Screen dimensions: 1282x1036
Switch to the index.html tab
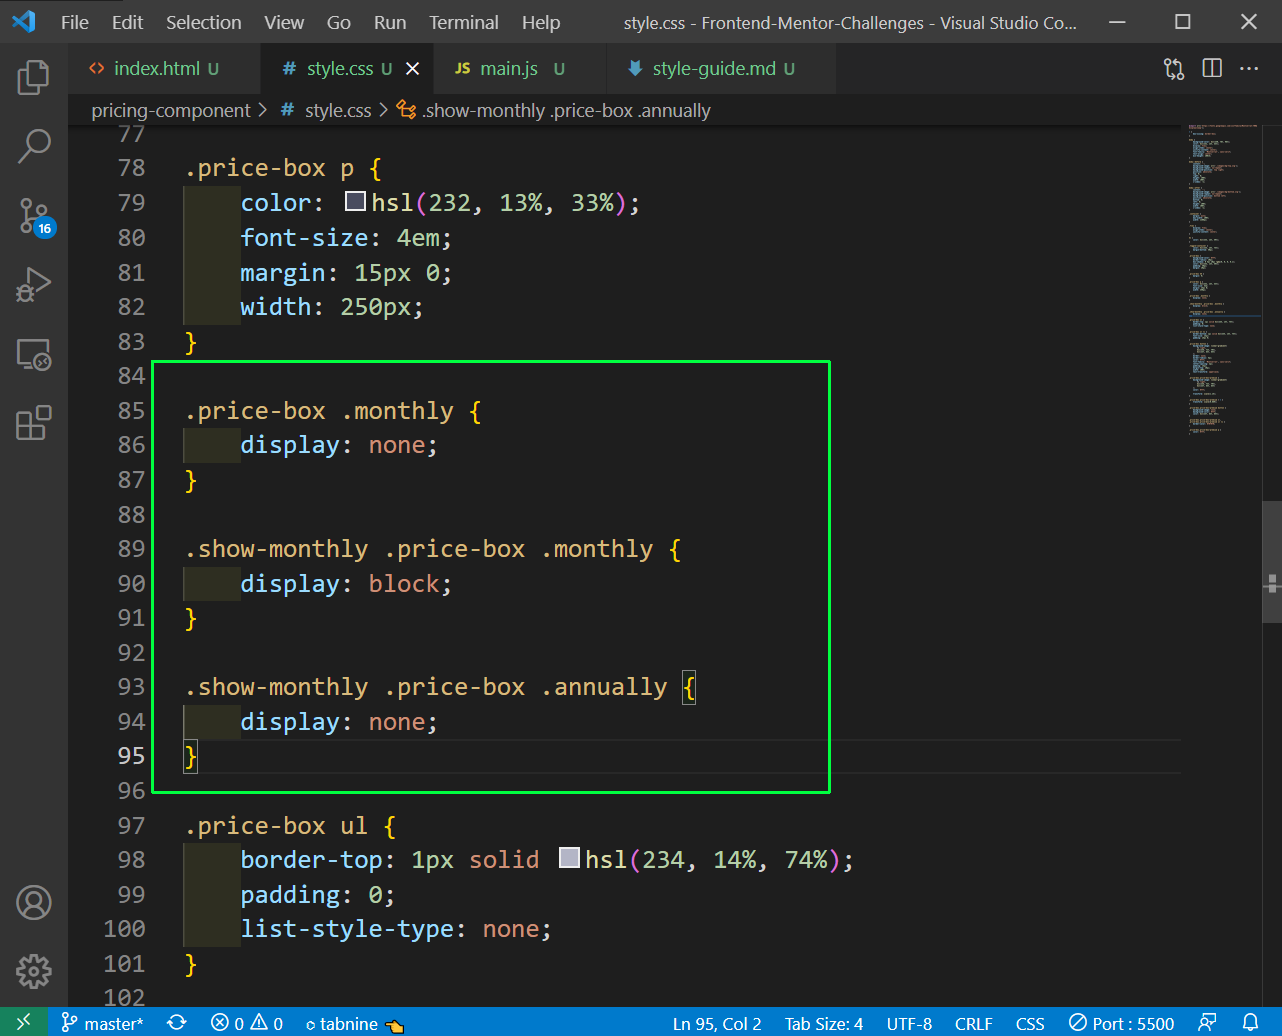(x=164, y=69)
